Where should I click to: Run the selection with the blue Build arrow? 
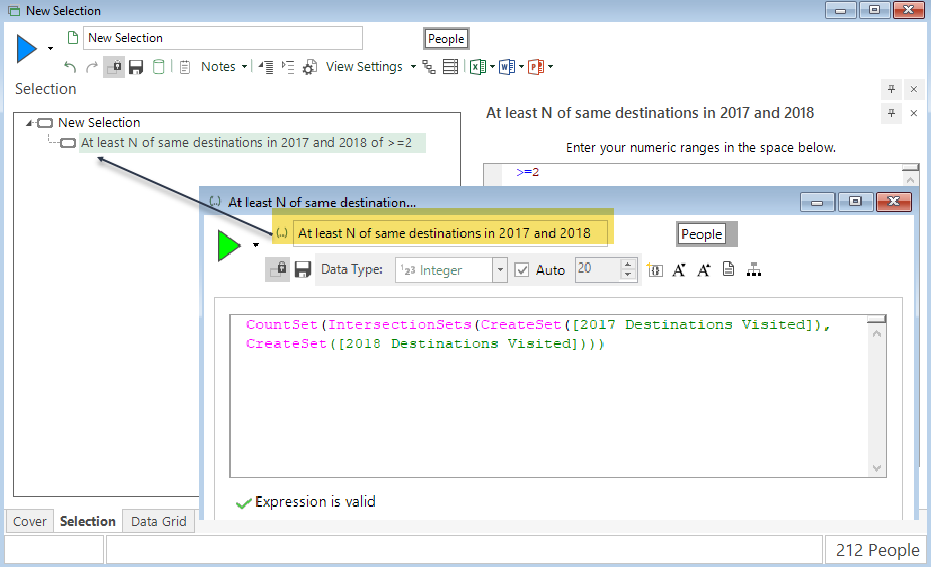coord(27,49)
